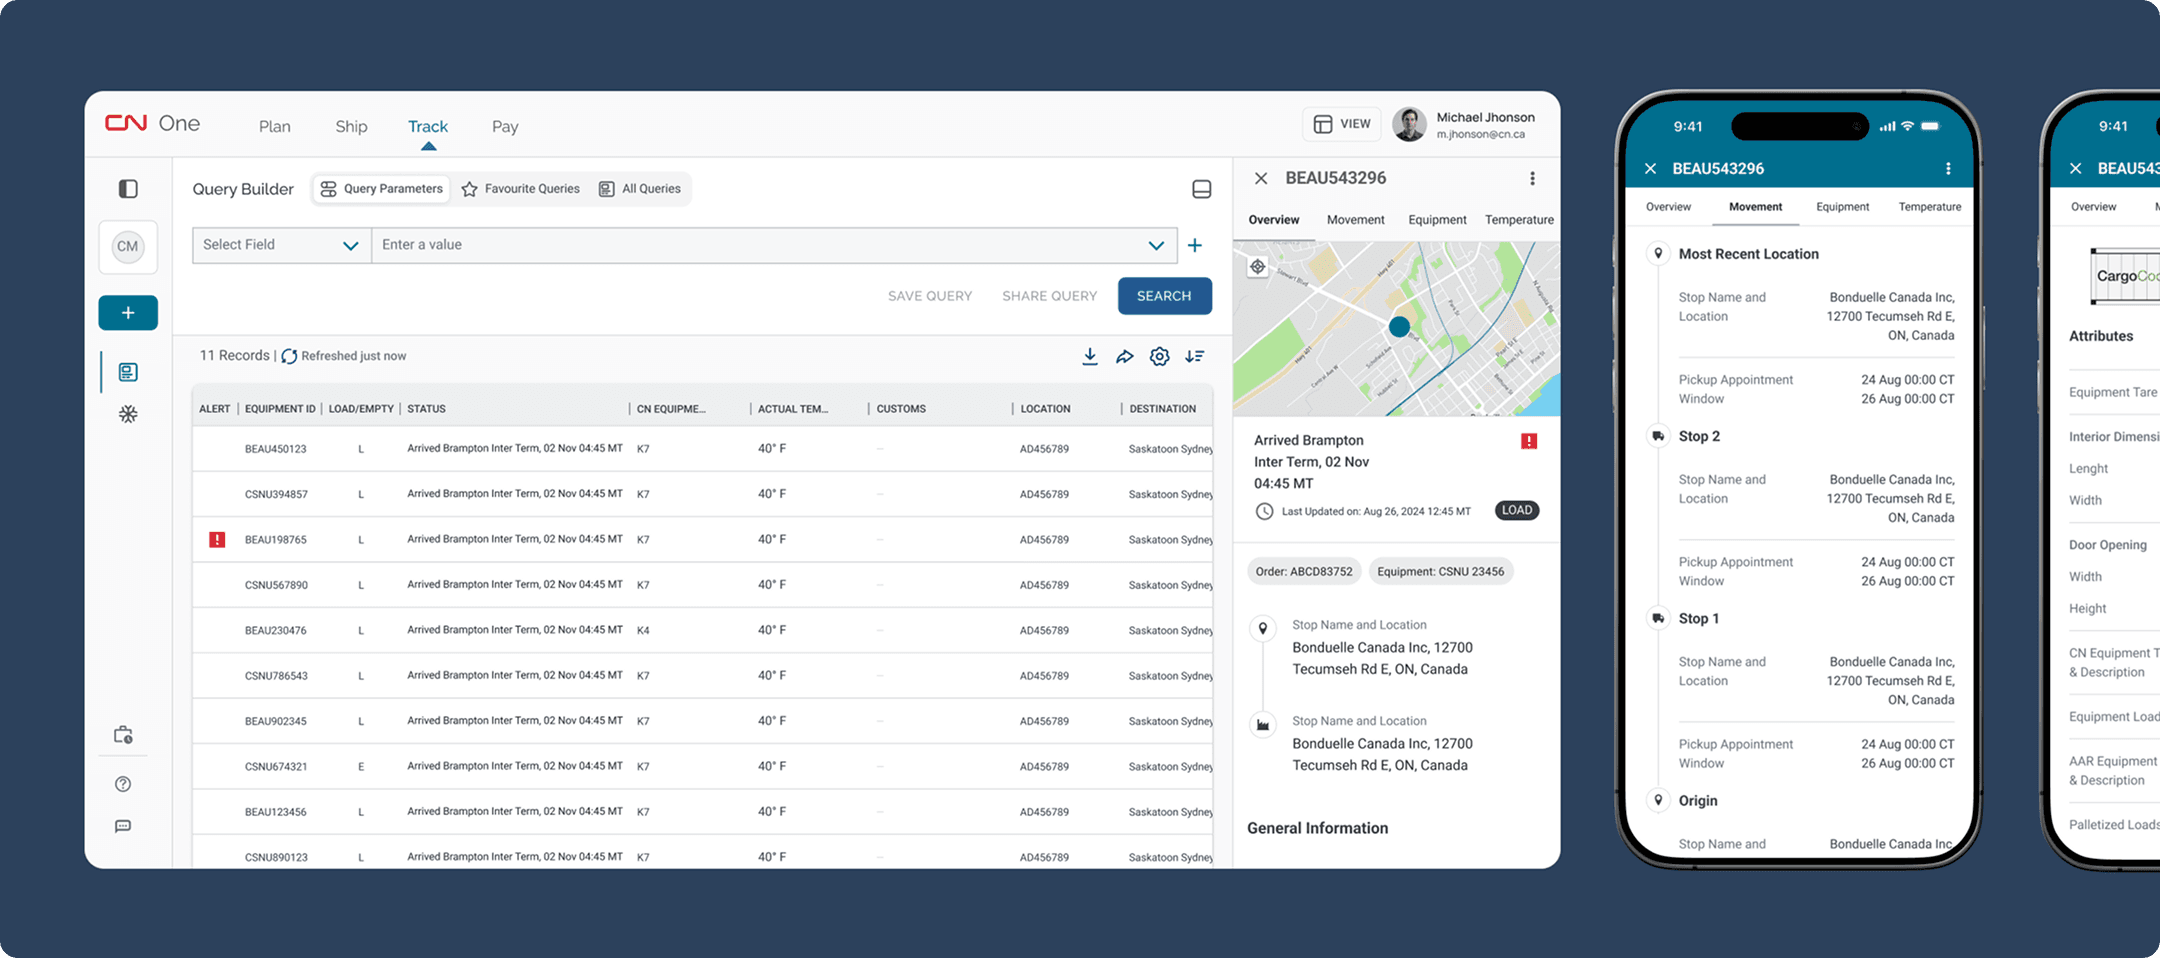Click the LOAD status badge
Screen dimensions: 2160x958
click(x=1517, y=510)
